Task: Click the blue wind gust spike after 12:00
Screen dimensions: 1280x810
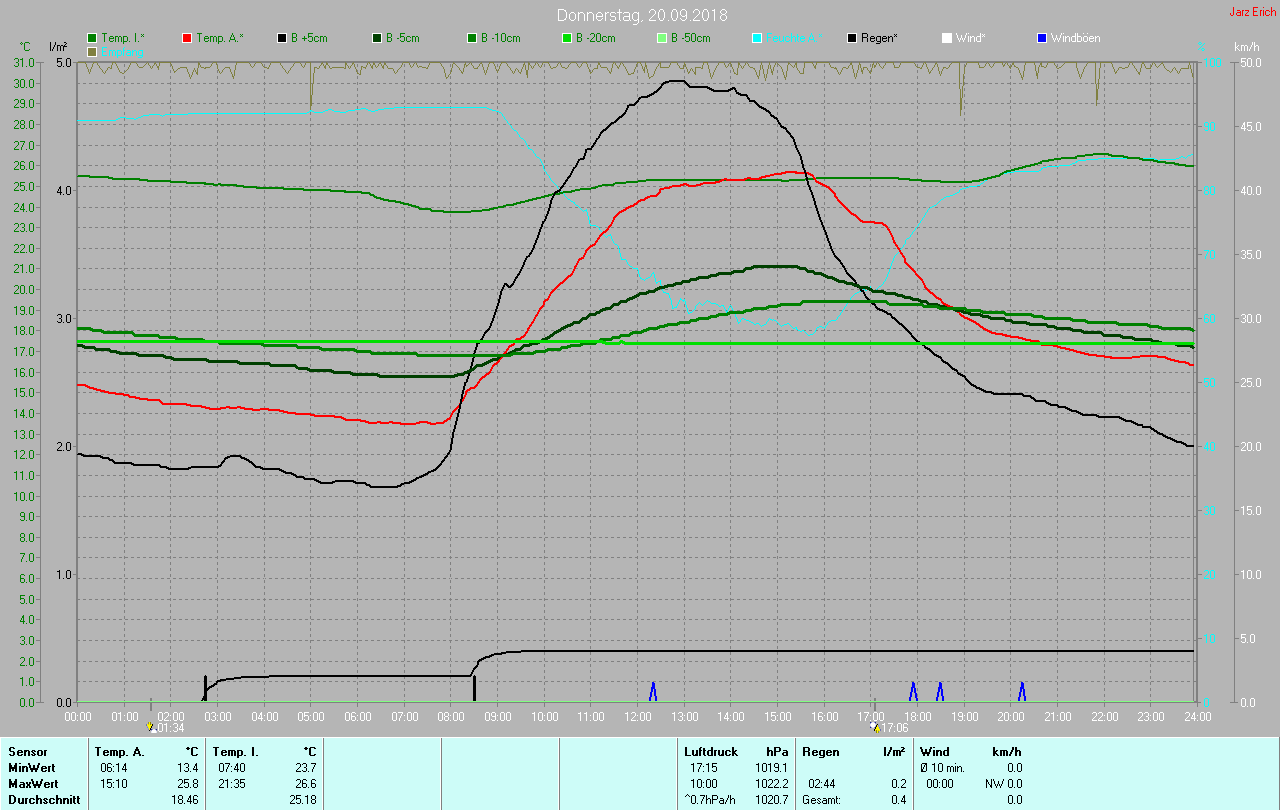Action: coord(653,691)
